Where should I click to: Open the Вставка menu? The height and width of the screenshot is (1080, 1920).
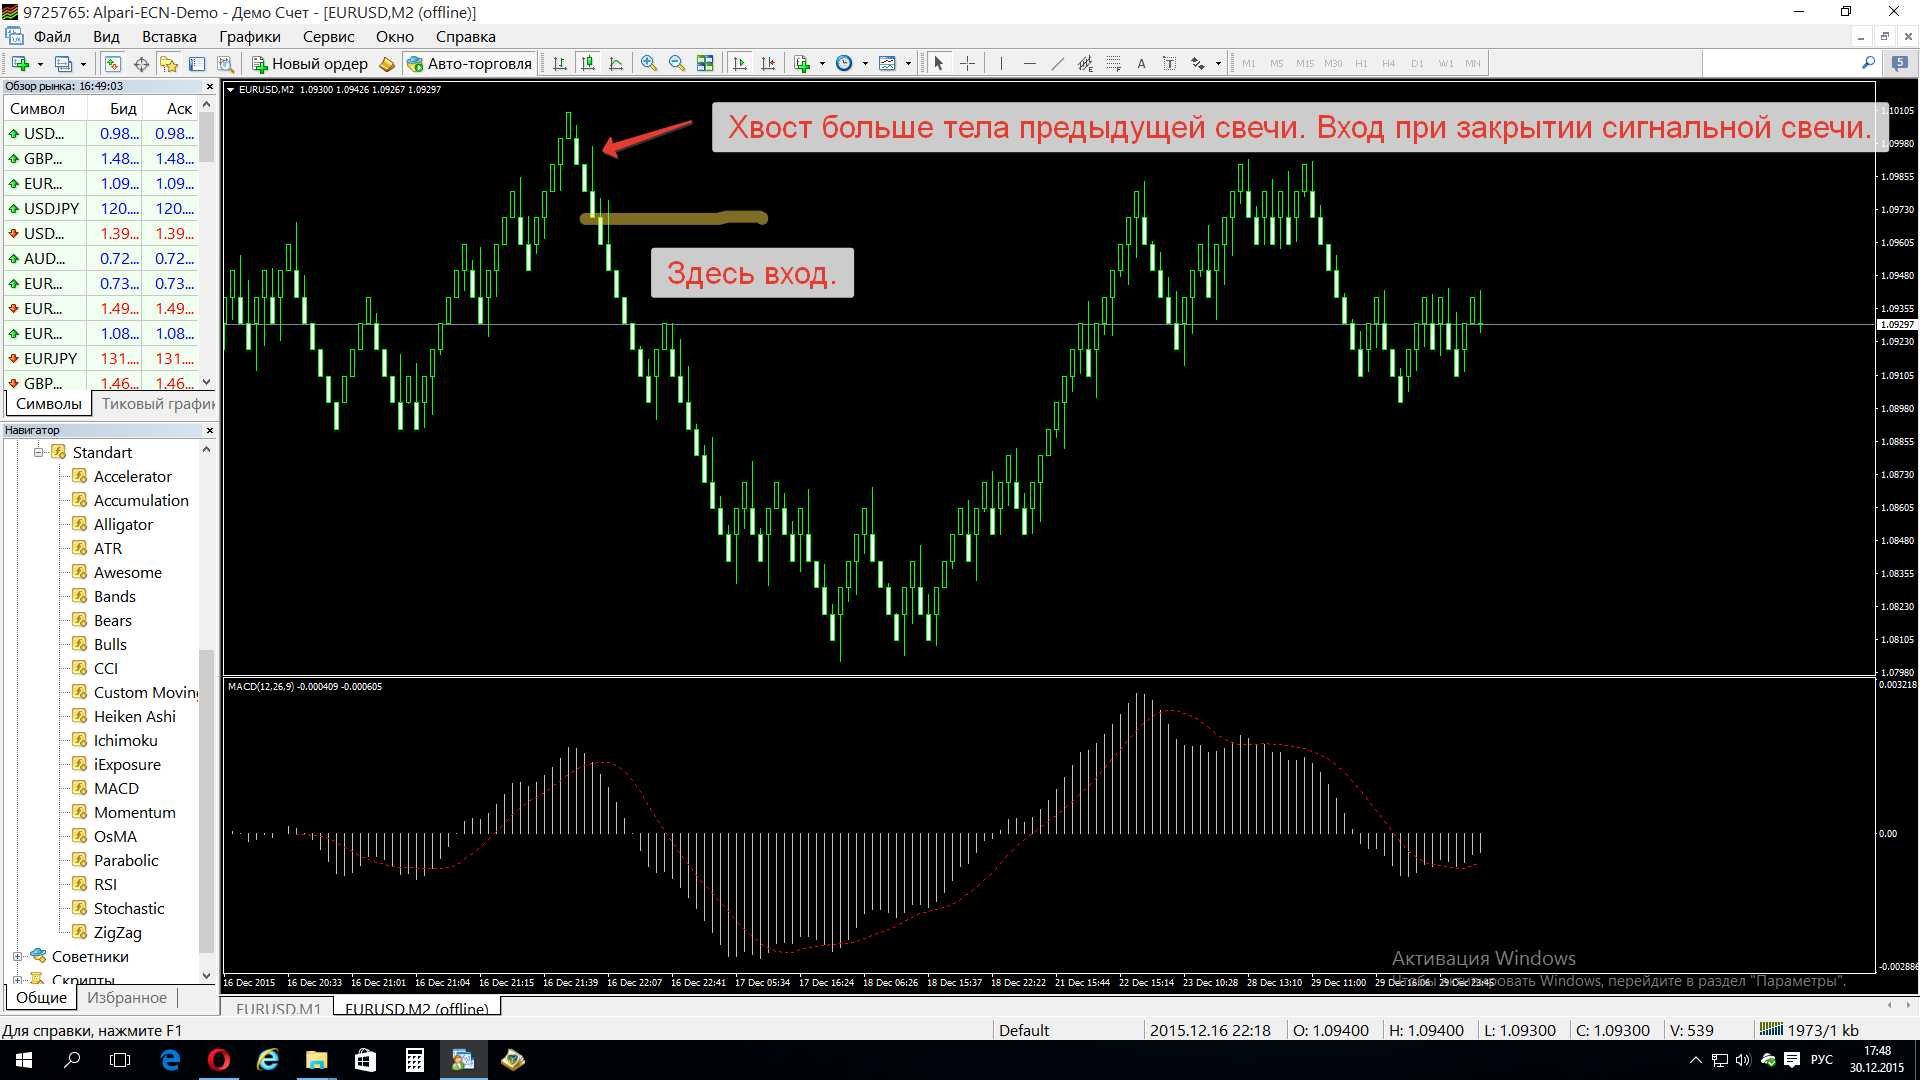click(x=169, y=37)
